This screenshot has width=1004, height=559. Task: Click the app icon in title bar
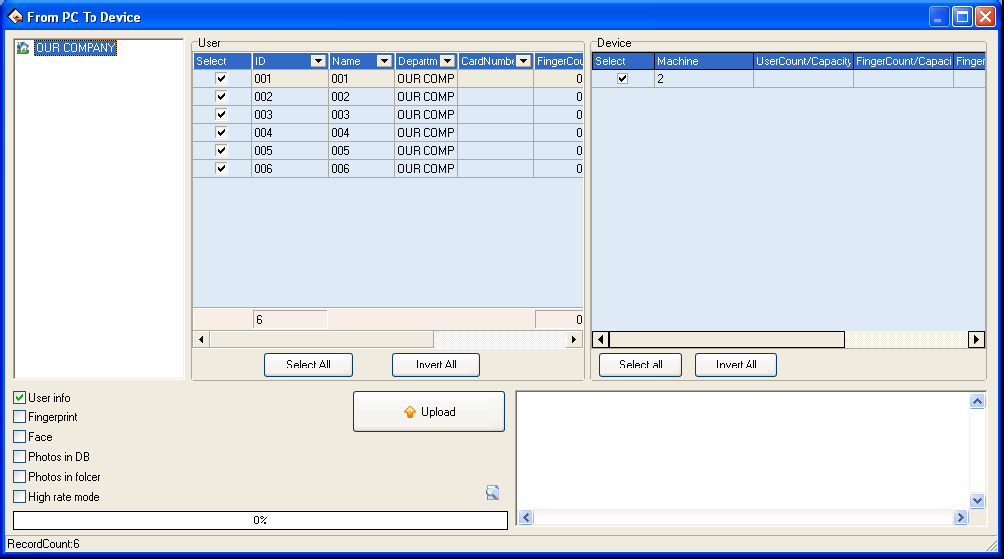pos(15,17)
